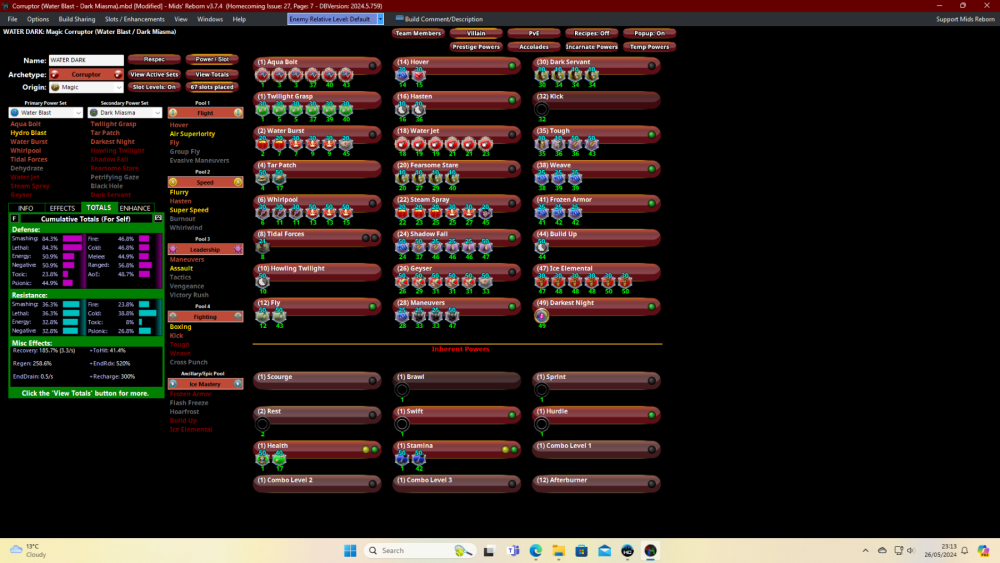Image resolution: width=1000 pixels, height=563 pixels.
Task: Switch to the EFFECTS tab
Action: coord(62,208)
